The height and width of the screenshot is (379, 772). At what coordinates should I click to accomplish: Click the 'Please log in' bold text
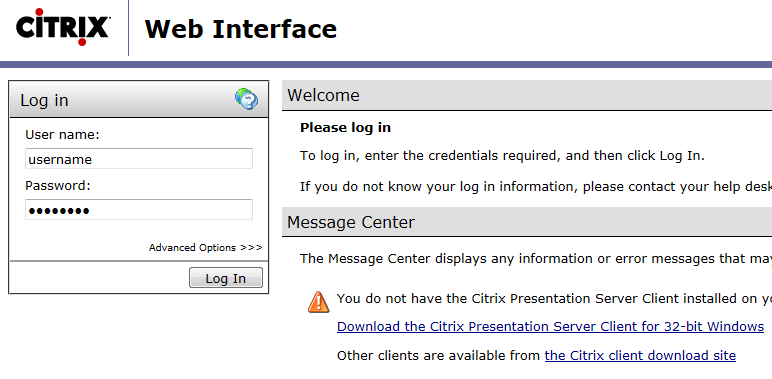pos(346,128)
